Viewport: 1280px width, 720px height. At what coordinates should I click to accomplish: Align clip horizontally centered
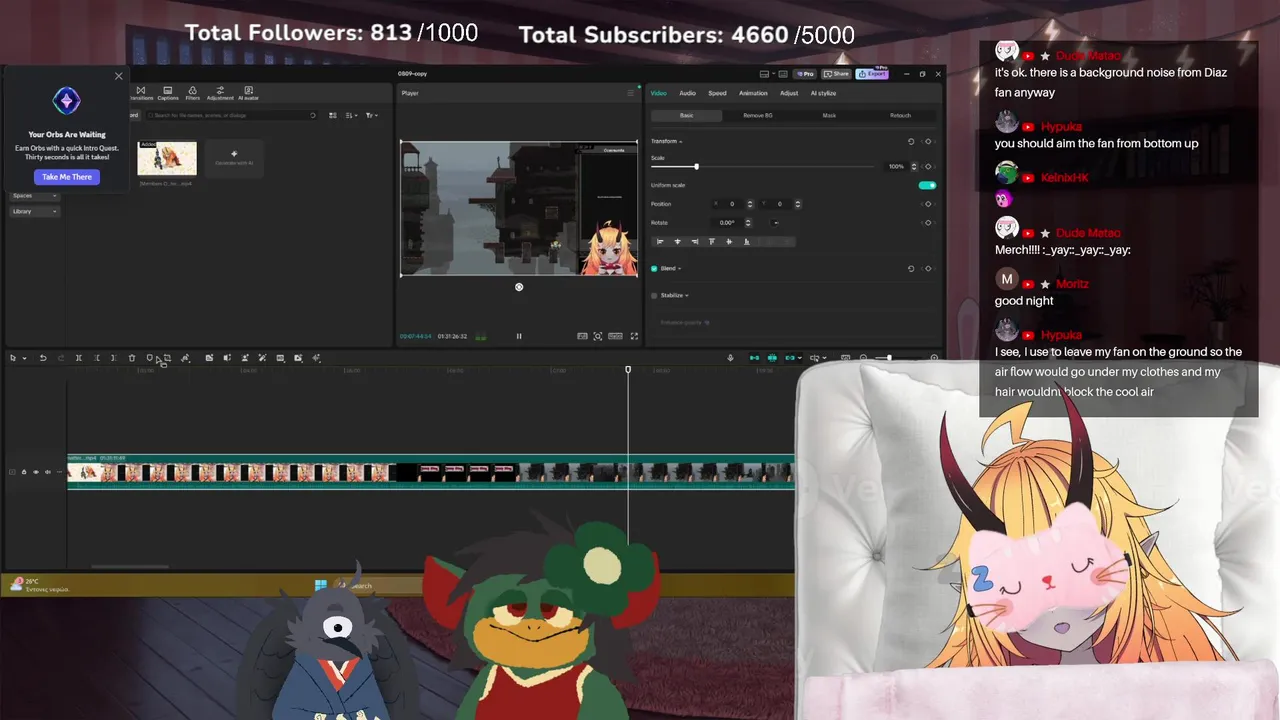[x=677, y=241]
